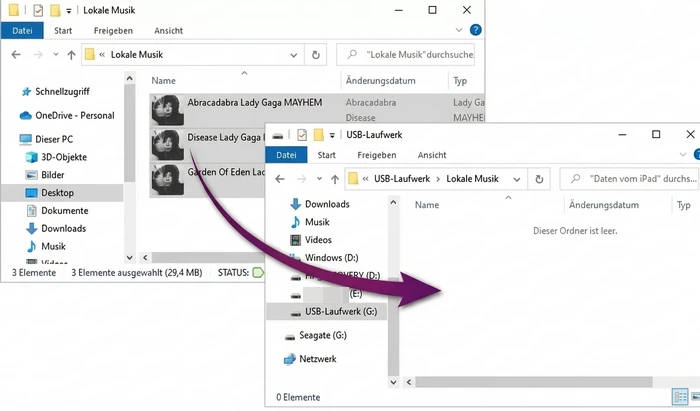Click scroll down arrow in USB-Laufwerk navigation pane
The width and height of the screenshot is (700, 411).
(x=393, y=382)
